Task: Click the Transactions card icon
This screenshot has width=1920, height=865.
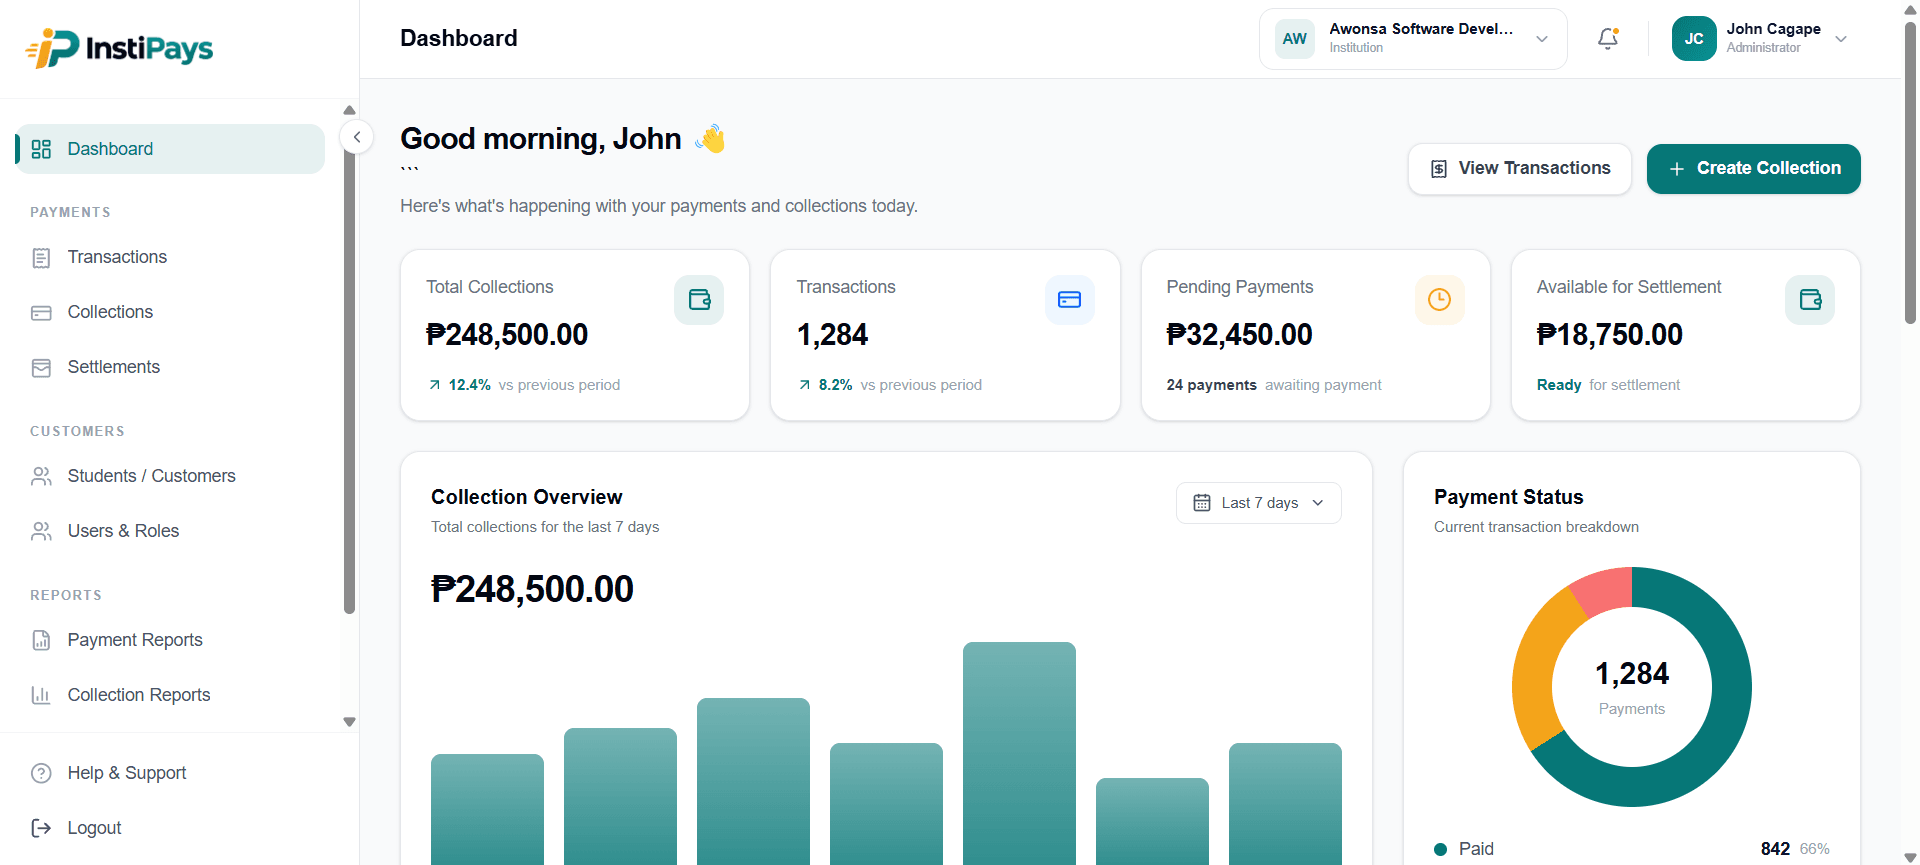Action: click(x=1069, y=300)
